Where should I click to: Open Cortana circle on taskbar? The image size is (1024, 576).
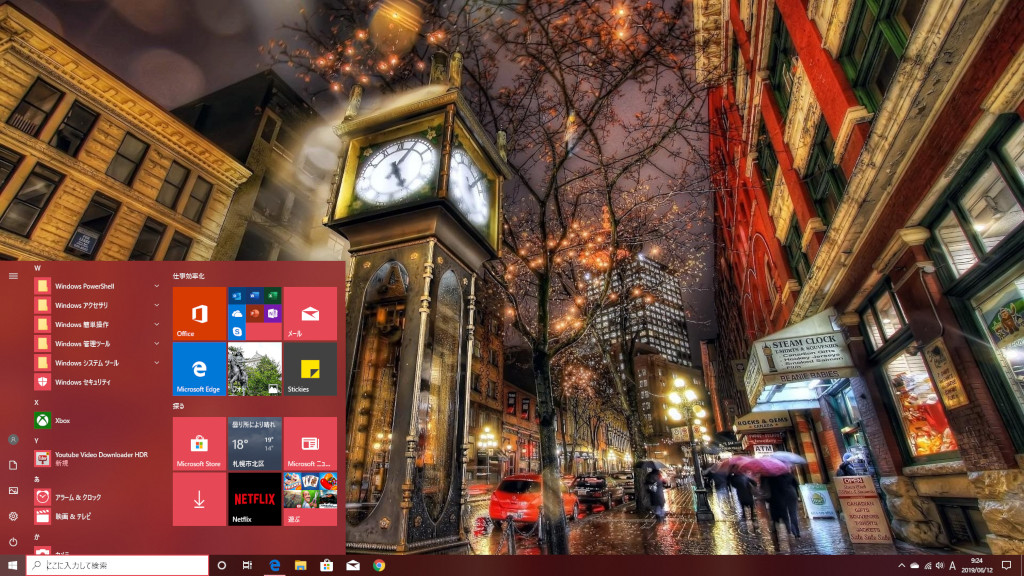coord(221,566)
